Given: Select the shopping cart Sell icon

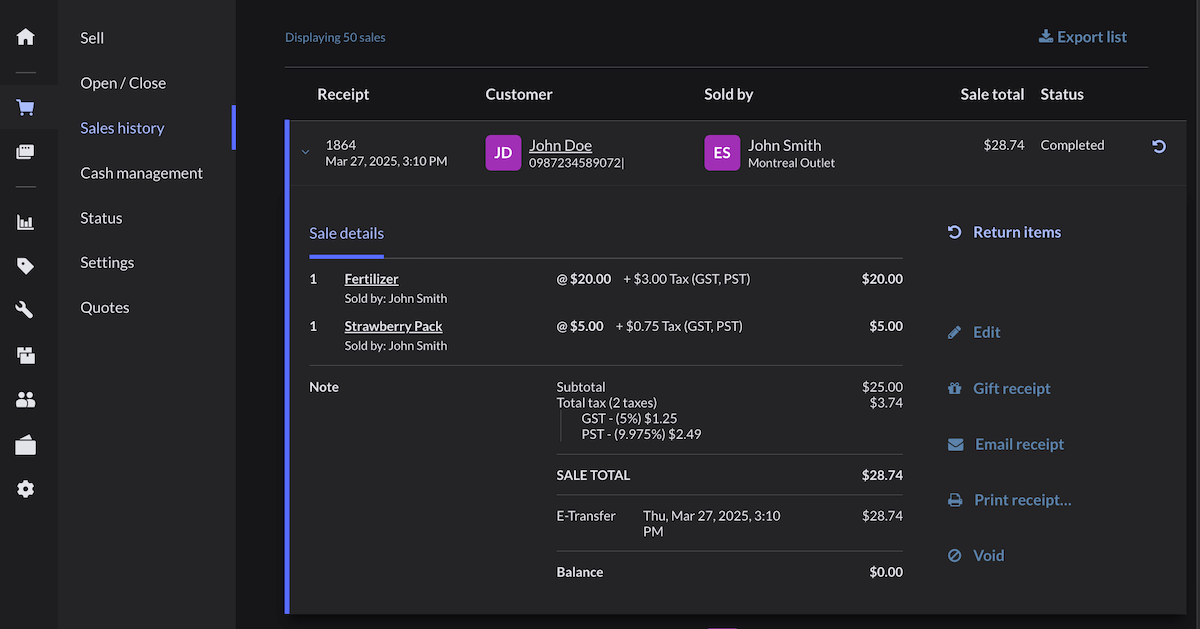Looking at the screenshot, I should coord(25,107).
